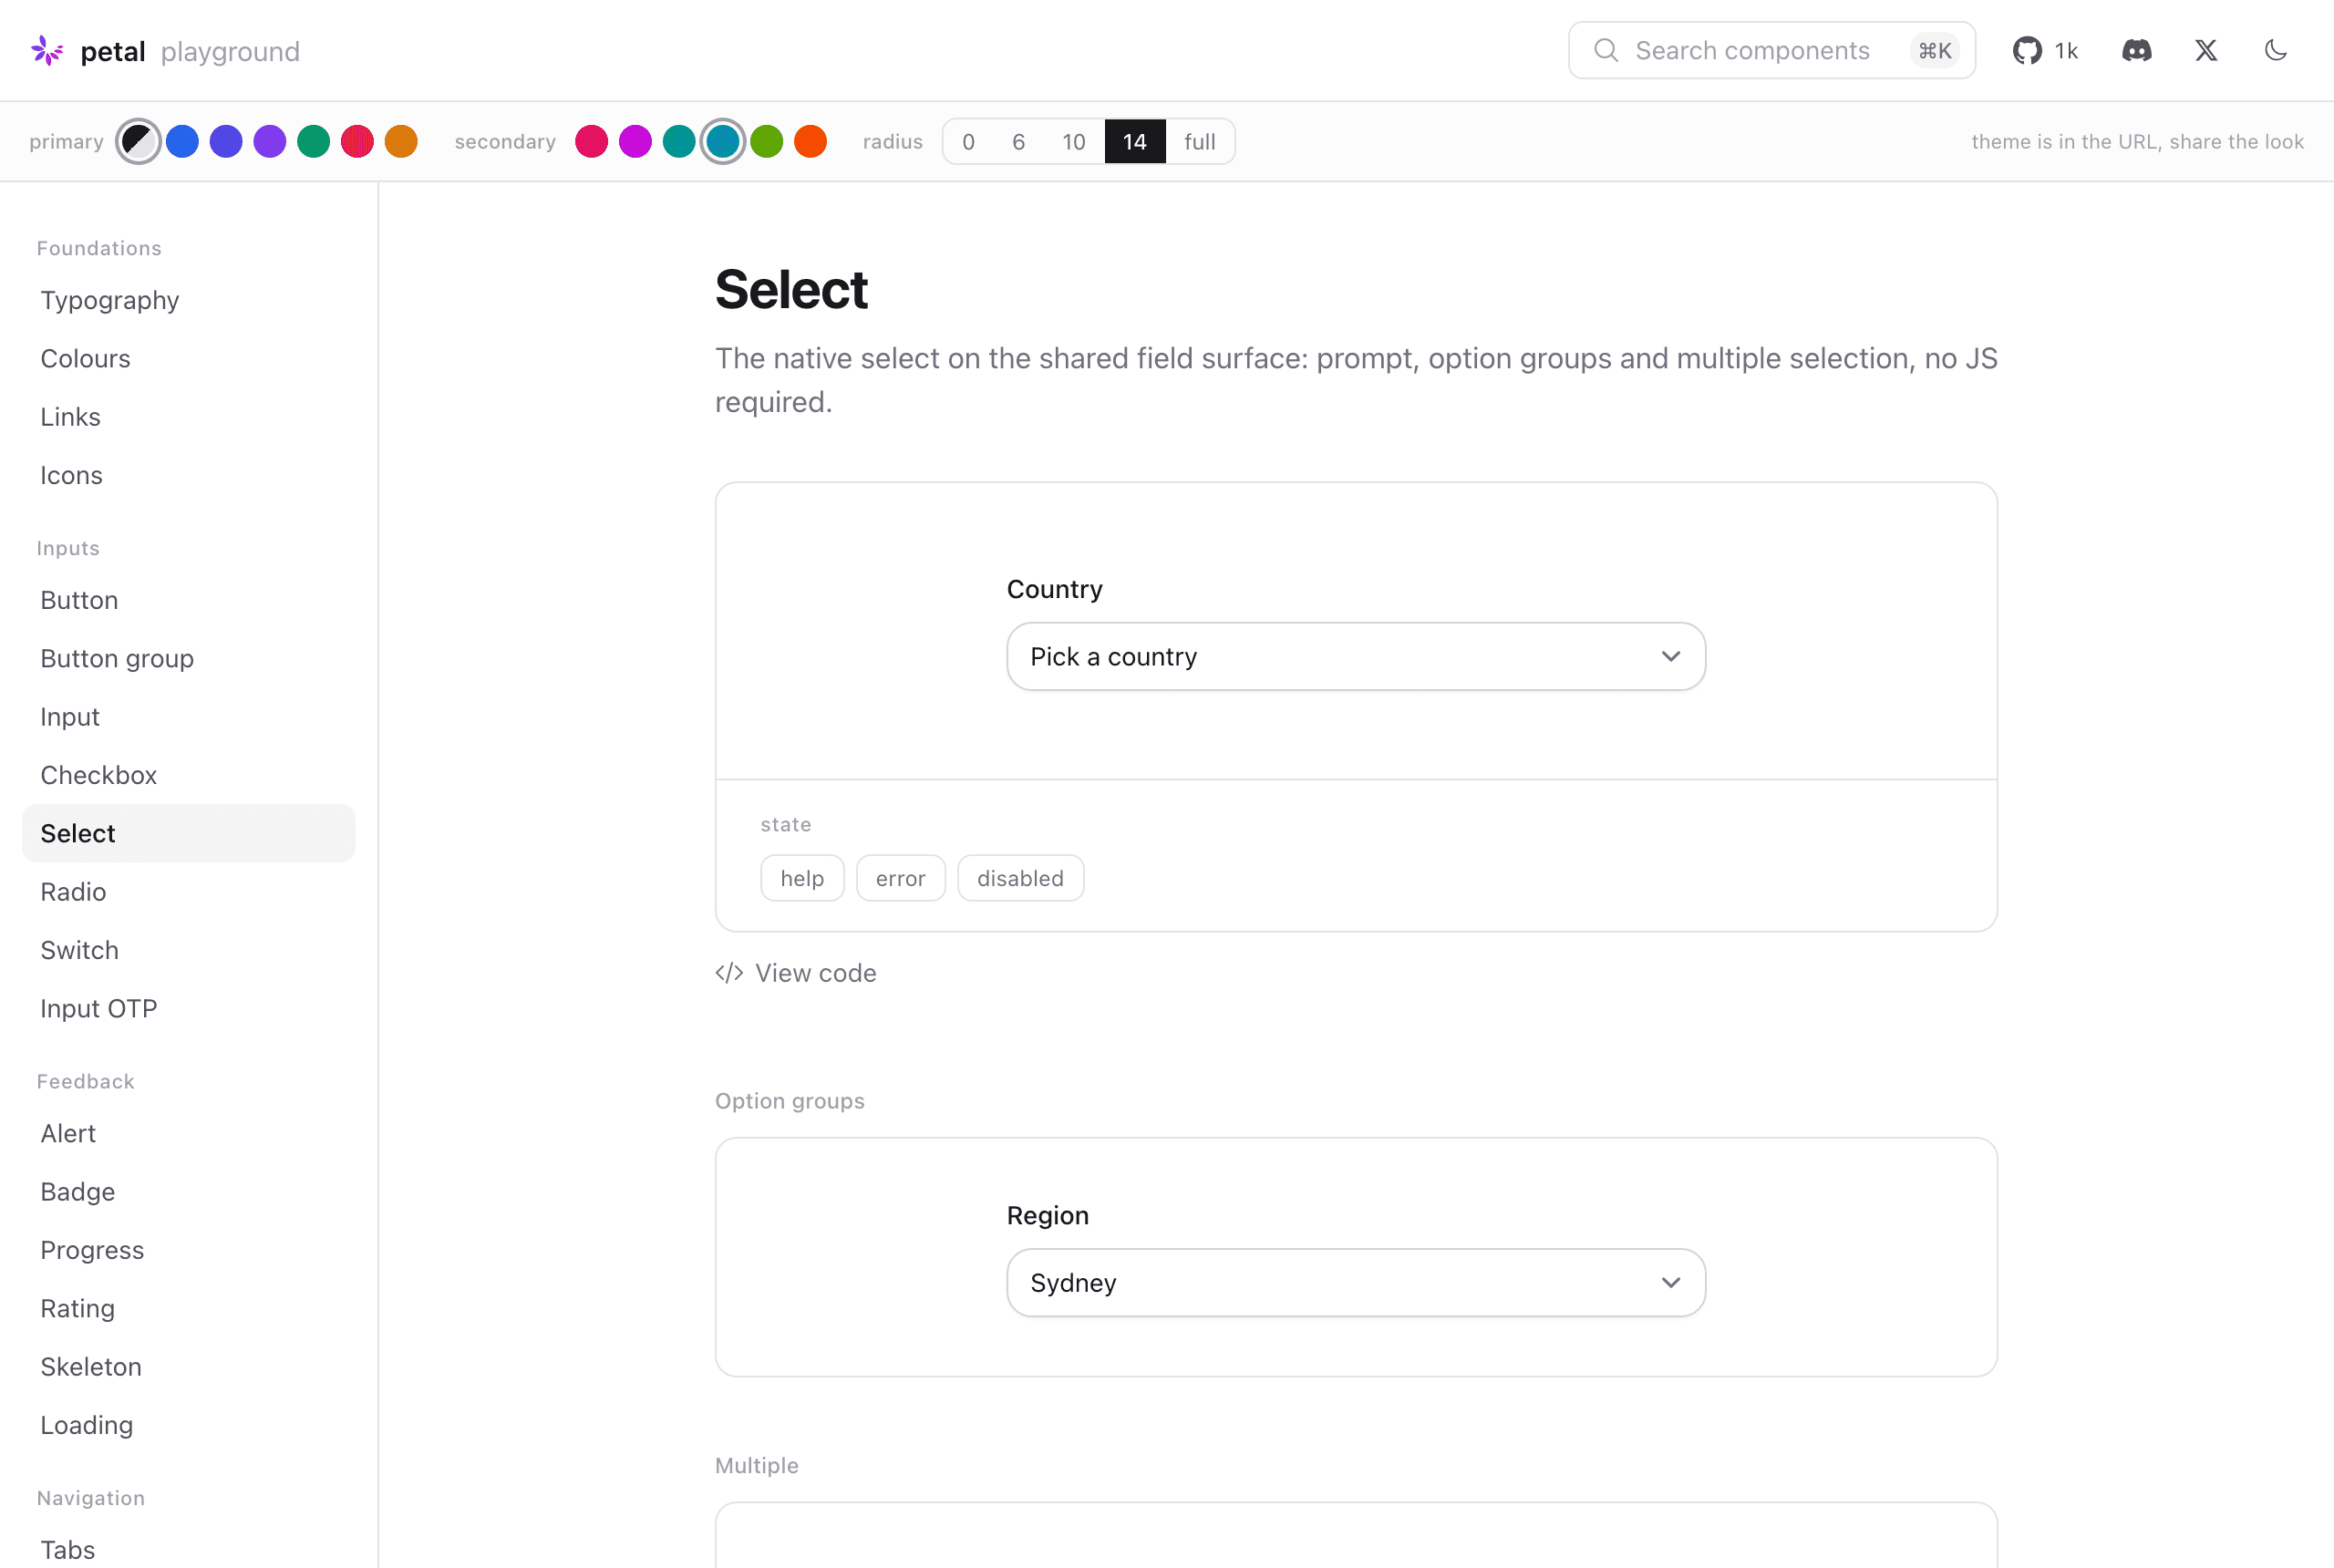The width and height of the screenshot is (2334, 1568).
Task: Toggle the error state chip
Action: coord(901,878)
